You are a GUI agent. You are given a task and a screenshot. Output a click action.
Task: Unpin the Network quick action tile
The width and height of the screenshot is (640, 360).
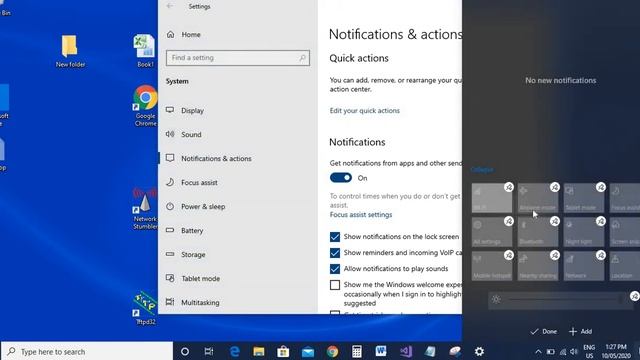601,255
